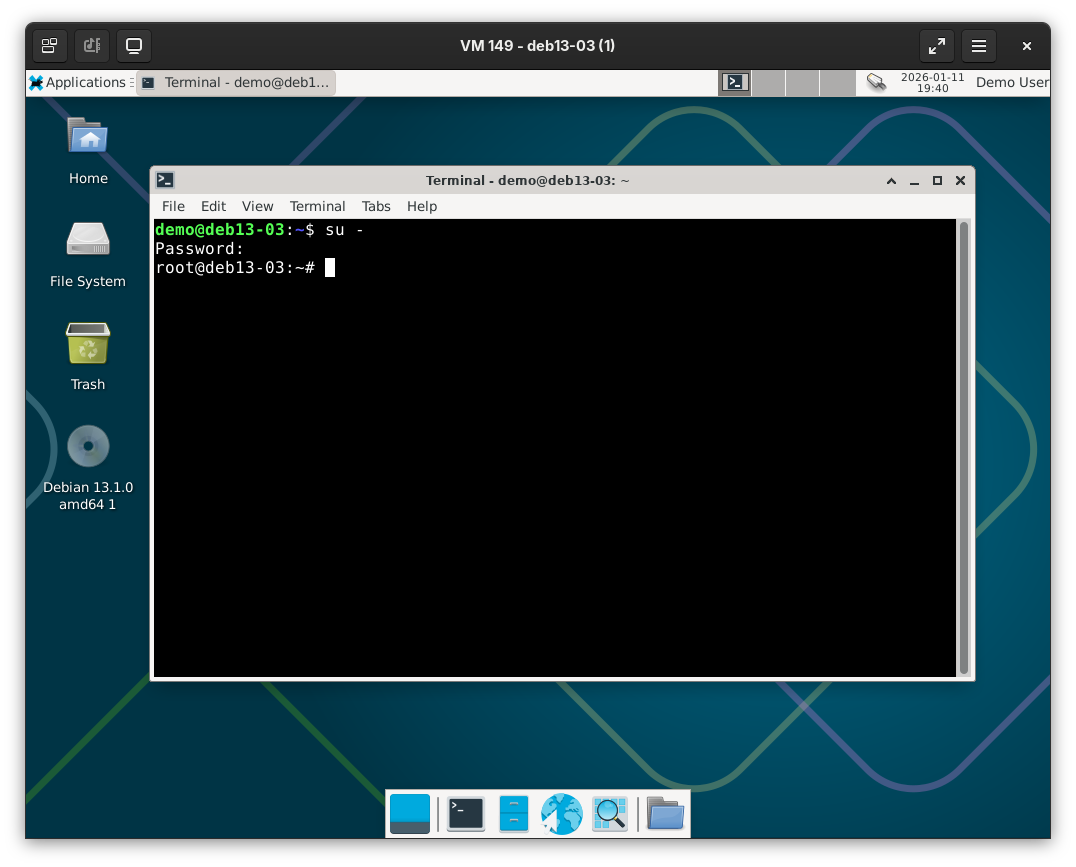Click the terminal's vertical scrollbar
Screen dimensions: 1076x867
(x=964, y=446)
